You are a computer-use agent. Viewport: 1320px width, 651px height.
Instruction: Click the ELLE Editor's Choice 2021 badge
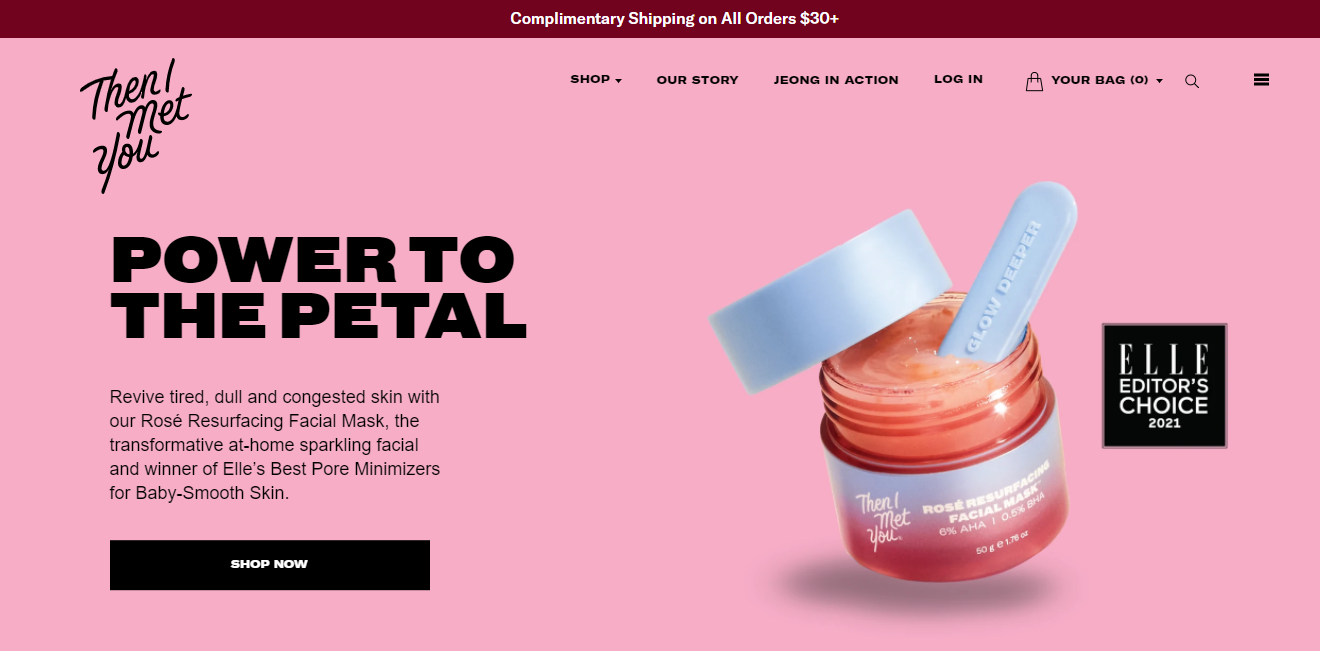pyautogui.click(x=1164, y=386)
